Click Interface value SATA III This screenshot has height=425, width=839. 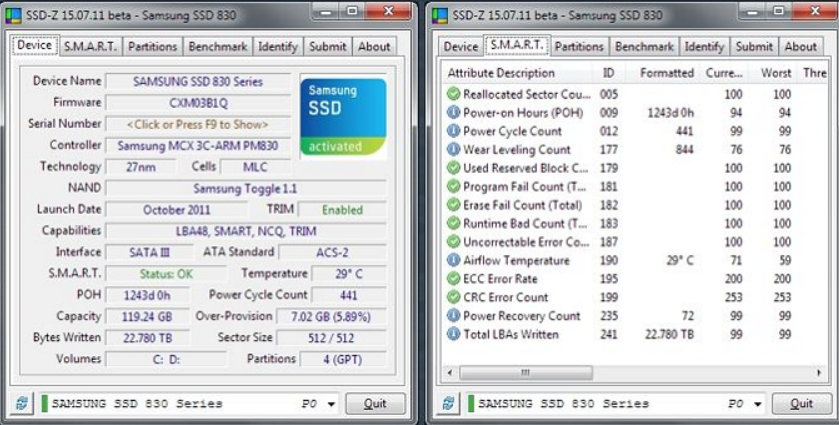(x=149, y=252)
